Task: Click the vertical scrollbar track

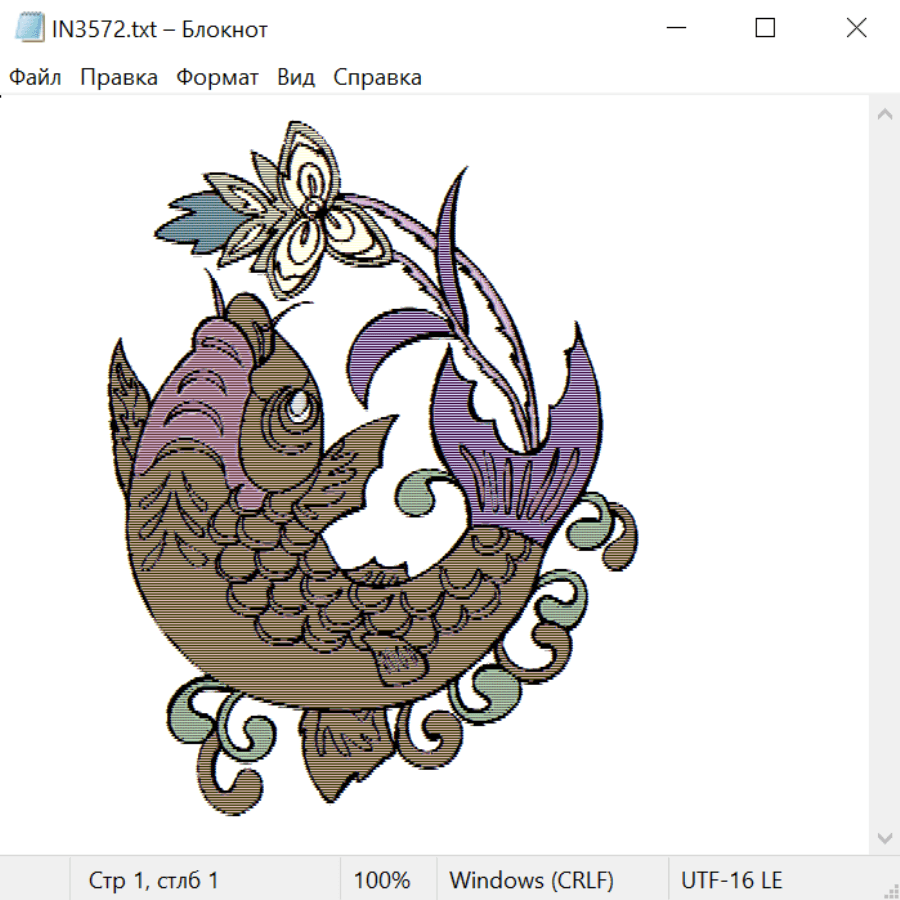Action: pos(884,475)
